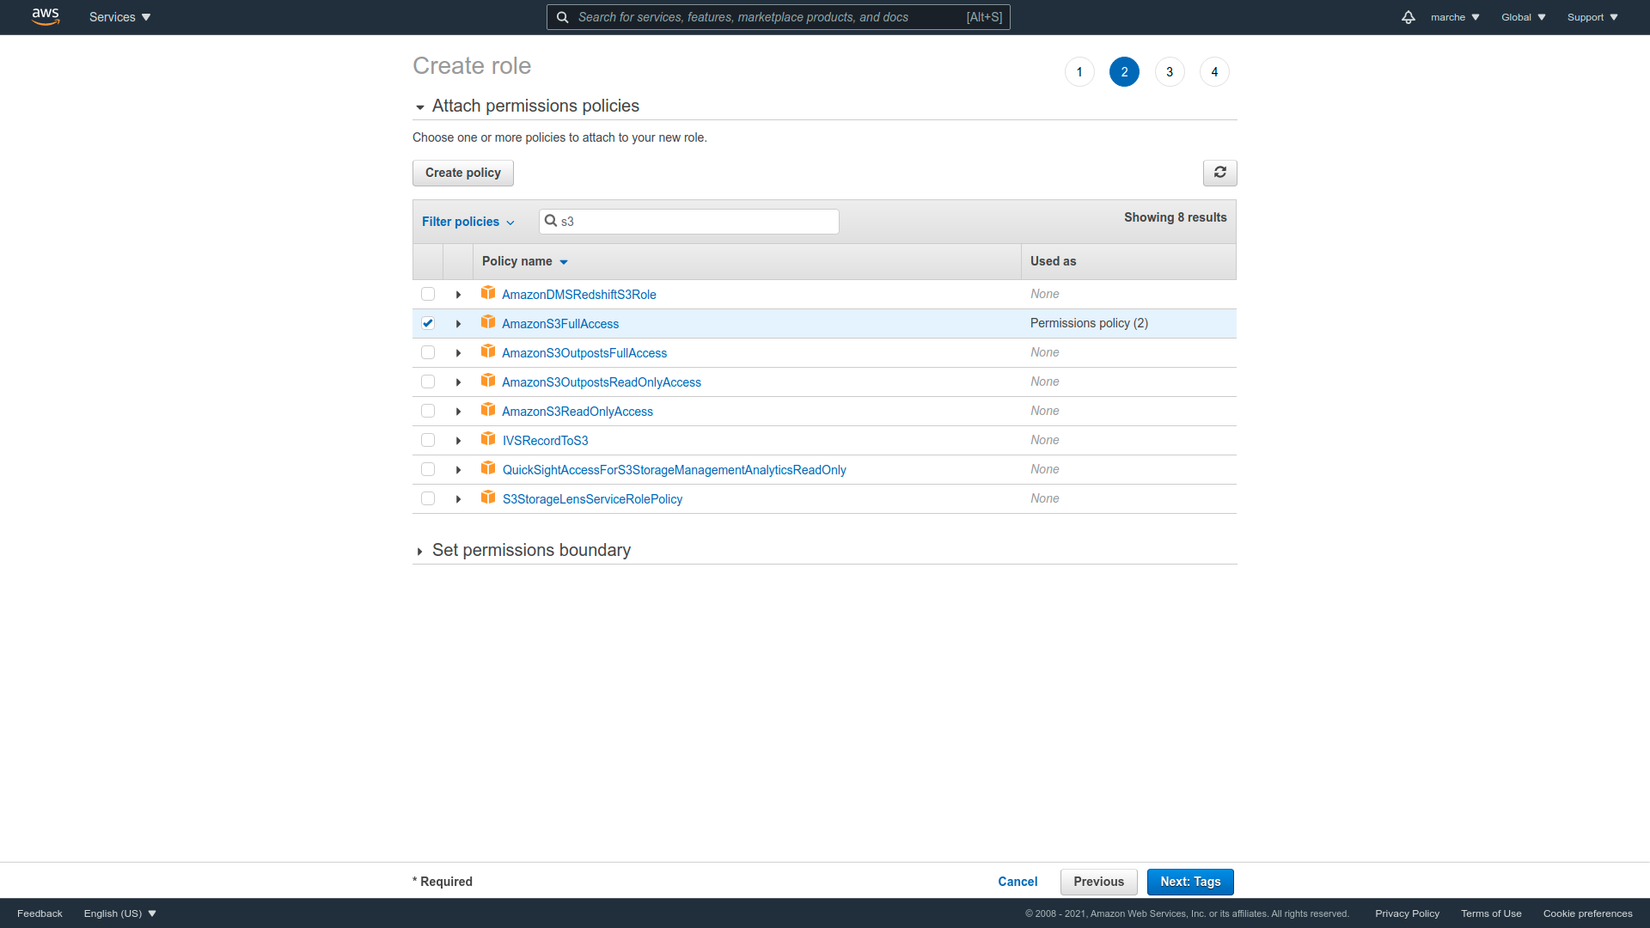Tick the QuickSightAccessForS3StorageManagementAnalyticsReadOnly checkbox
Screen dimensions: 1650x928
[x=428, y=469]
